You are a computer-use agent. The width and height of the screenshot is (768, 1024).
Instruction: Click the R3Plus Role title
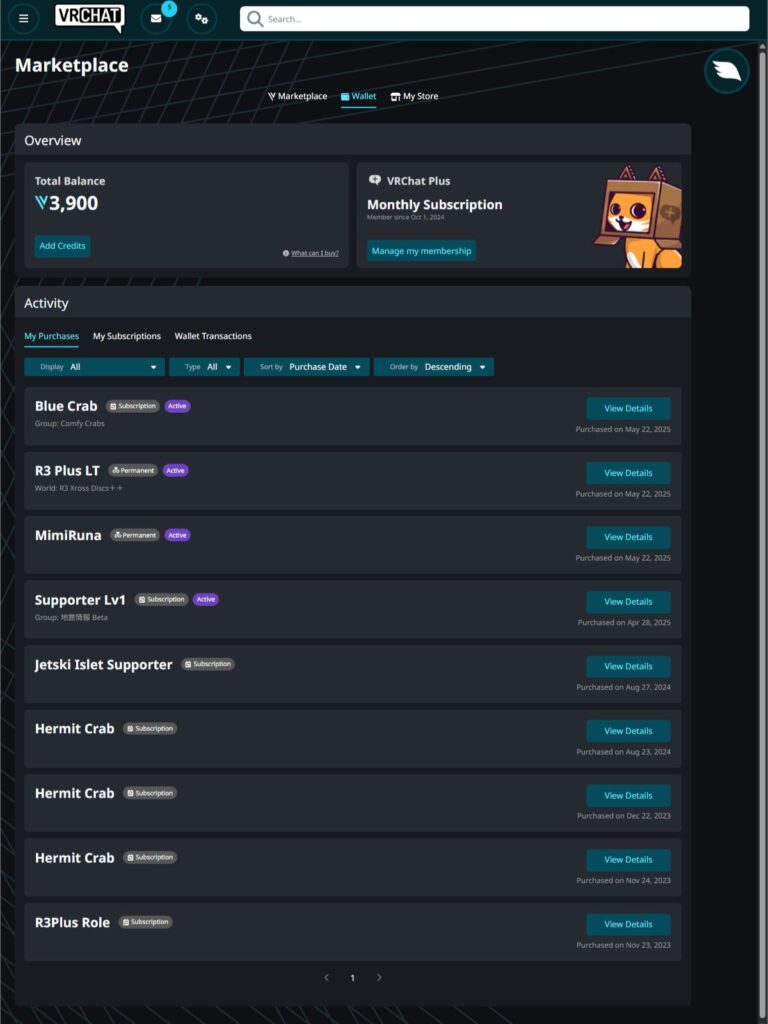[x=72, y=923]
